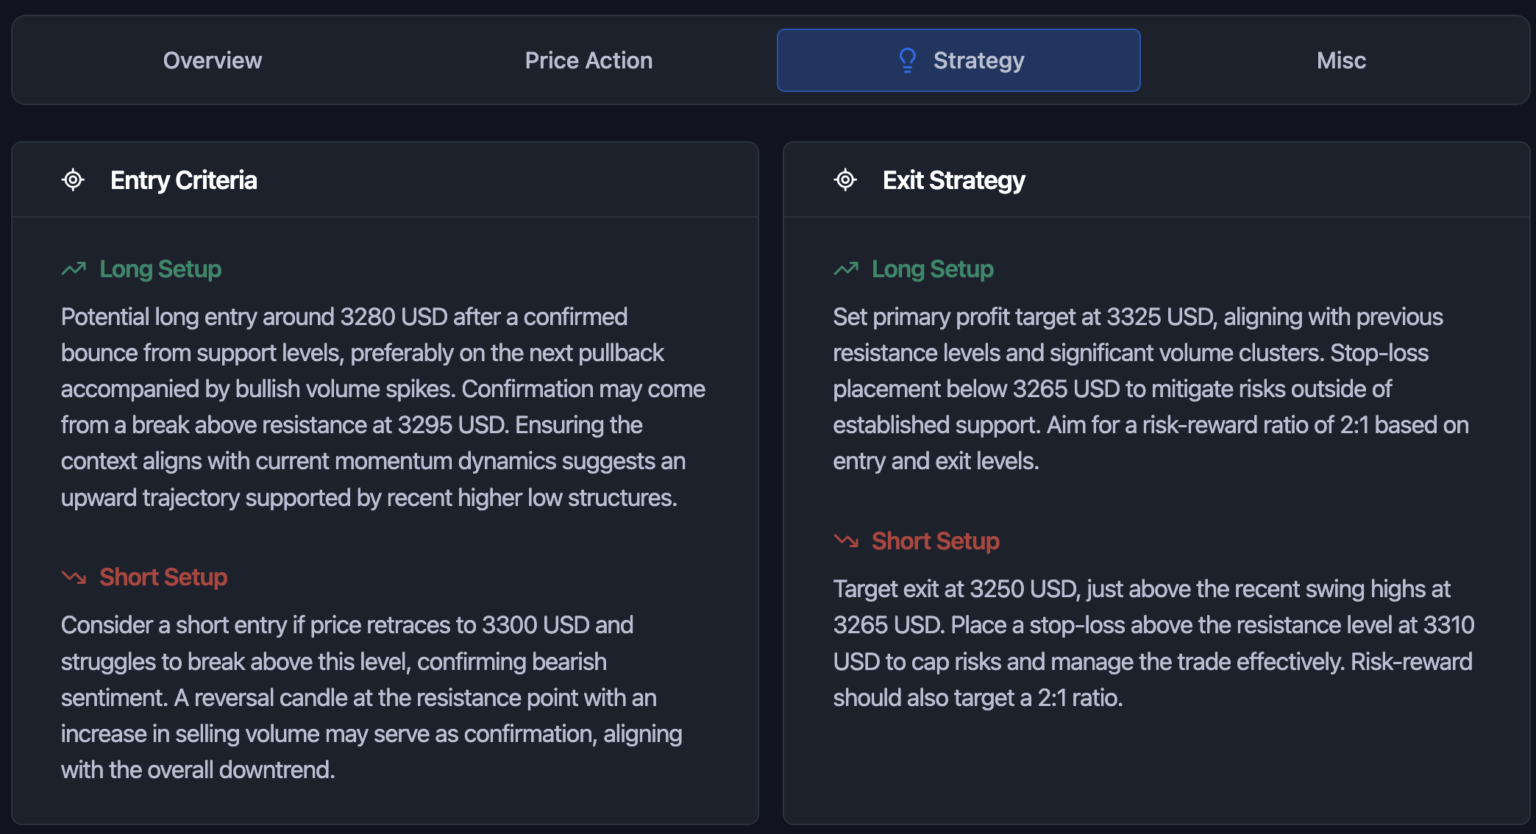Click the long entry 3280 USD paragraph
This screenshot has height=834, width=1536.
click(x=383, y=407)
